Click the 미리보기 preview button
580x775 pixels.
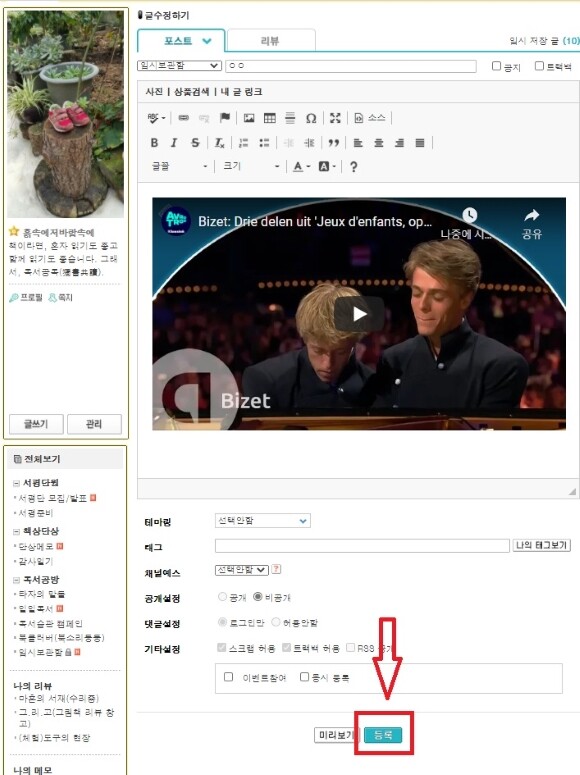(335, 735)
